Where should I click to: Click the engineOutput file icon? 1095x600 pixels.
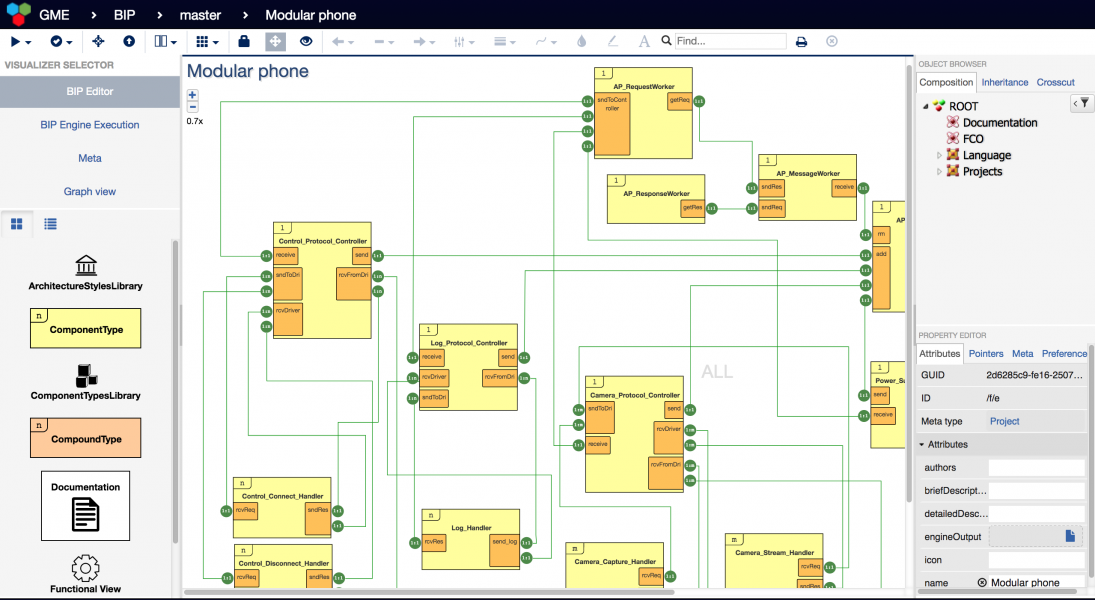tap(1069, 537)
